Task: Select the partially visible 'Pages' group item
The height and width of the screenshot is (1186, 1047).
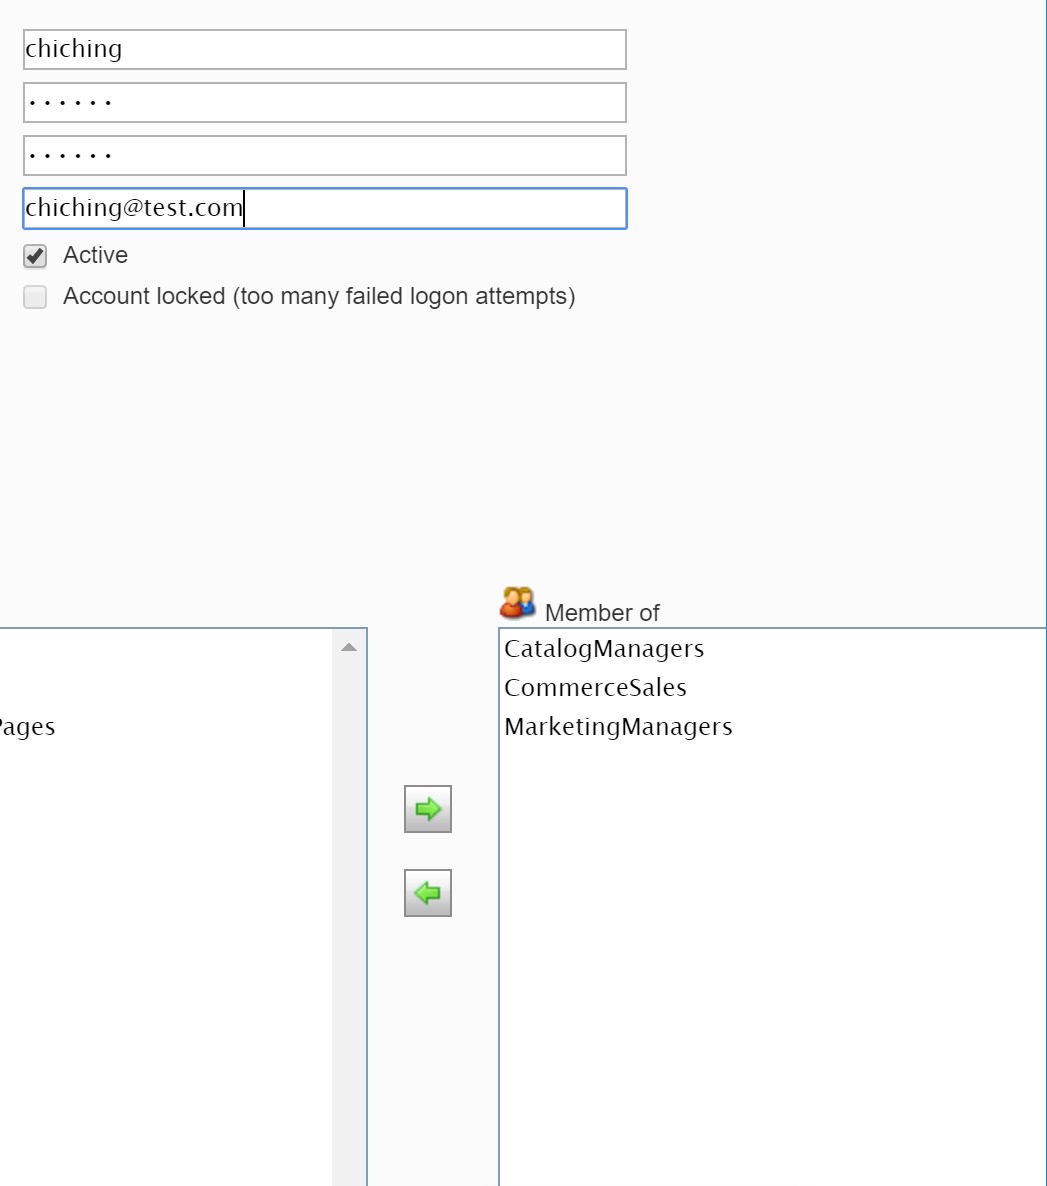Action: 27,727
